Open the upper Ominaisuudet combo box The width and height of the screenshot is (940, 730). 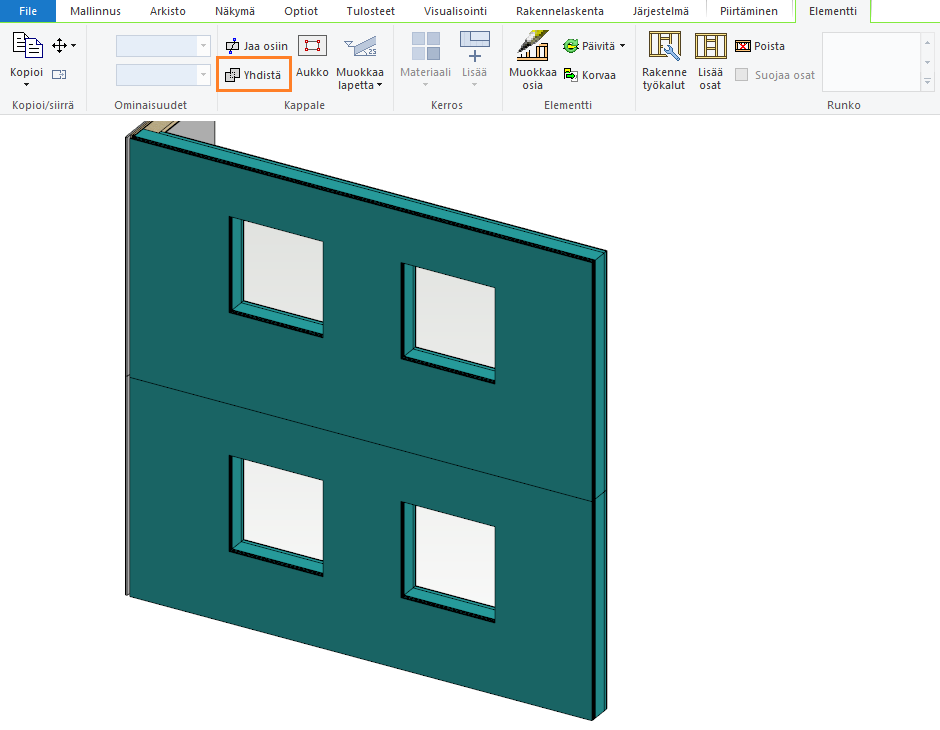pyautogui.click(x=163, y=46)
